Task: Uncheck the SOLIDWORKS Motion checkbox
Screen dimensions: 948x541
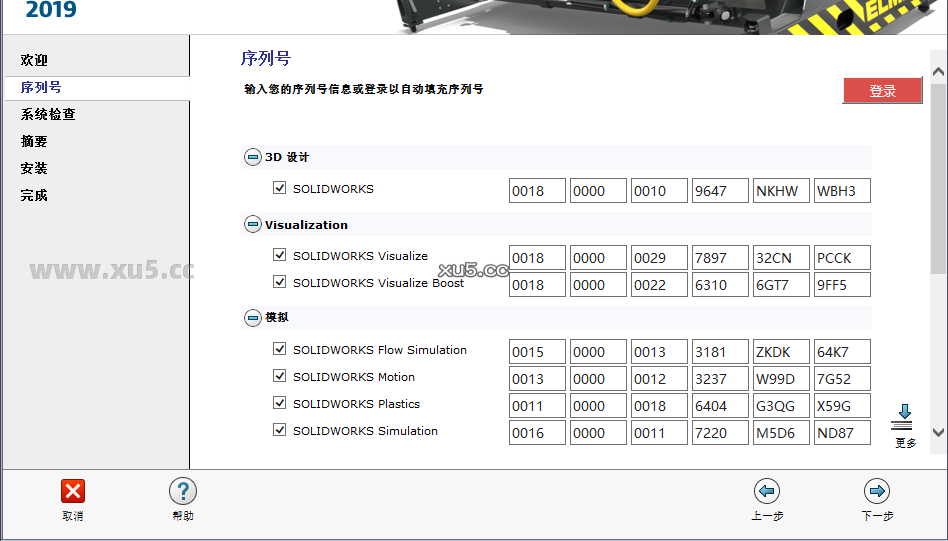Action: click(x=280, y=376)
